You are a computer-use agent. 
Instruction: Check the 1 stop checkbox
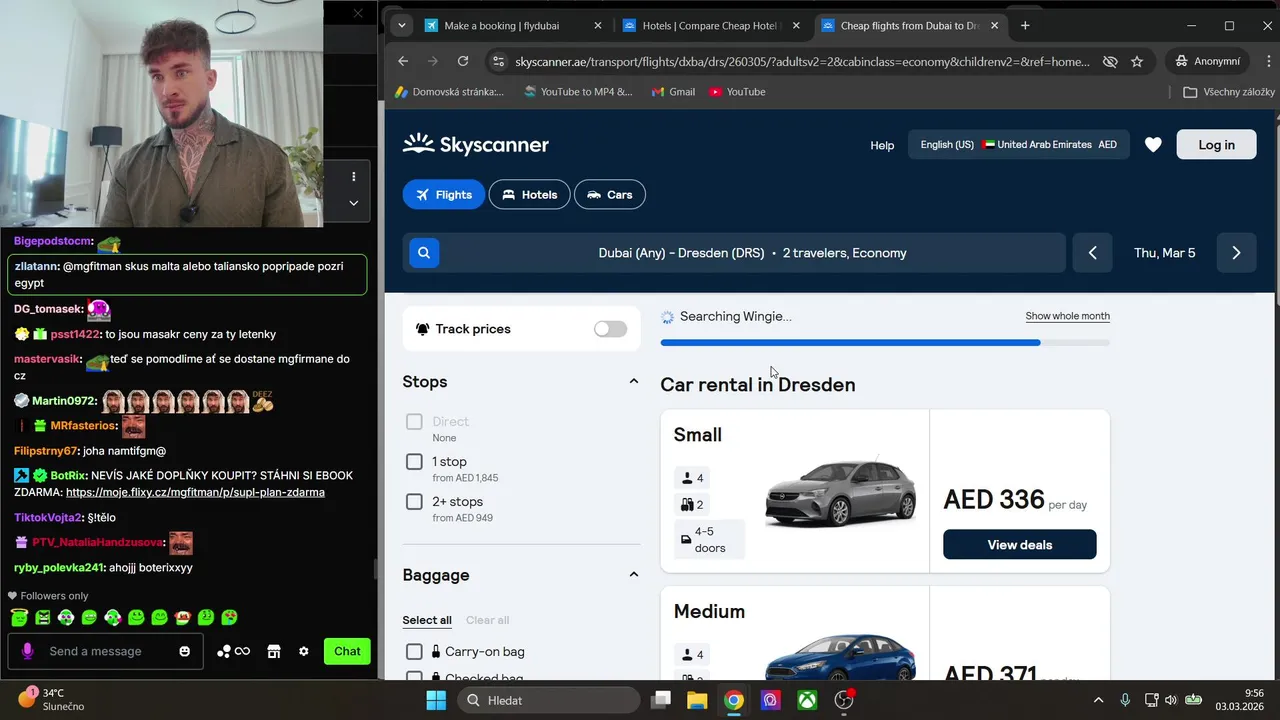(x=414, y=462)
